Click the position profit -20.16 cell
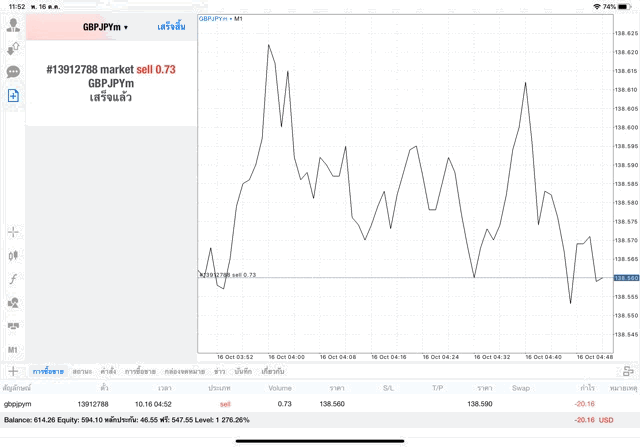Screen dimensions: 640x447 [x=584, y=404]
